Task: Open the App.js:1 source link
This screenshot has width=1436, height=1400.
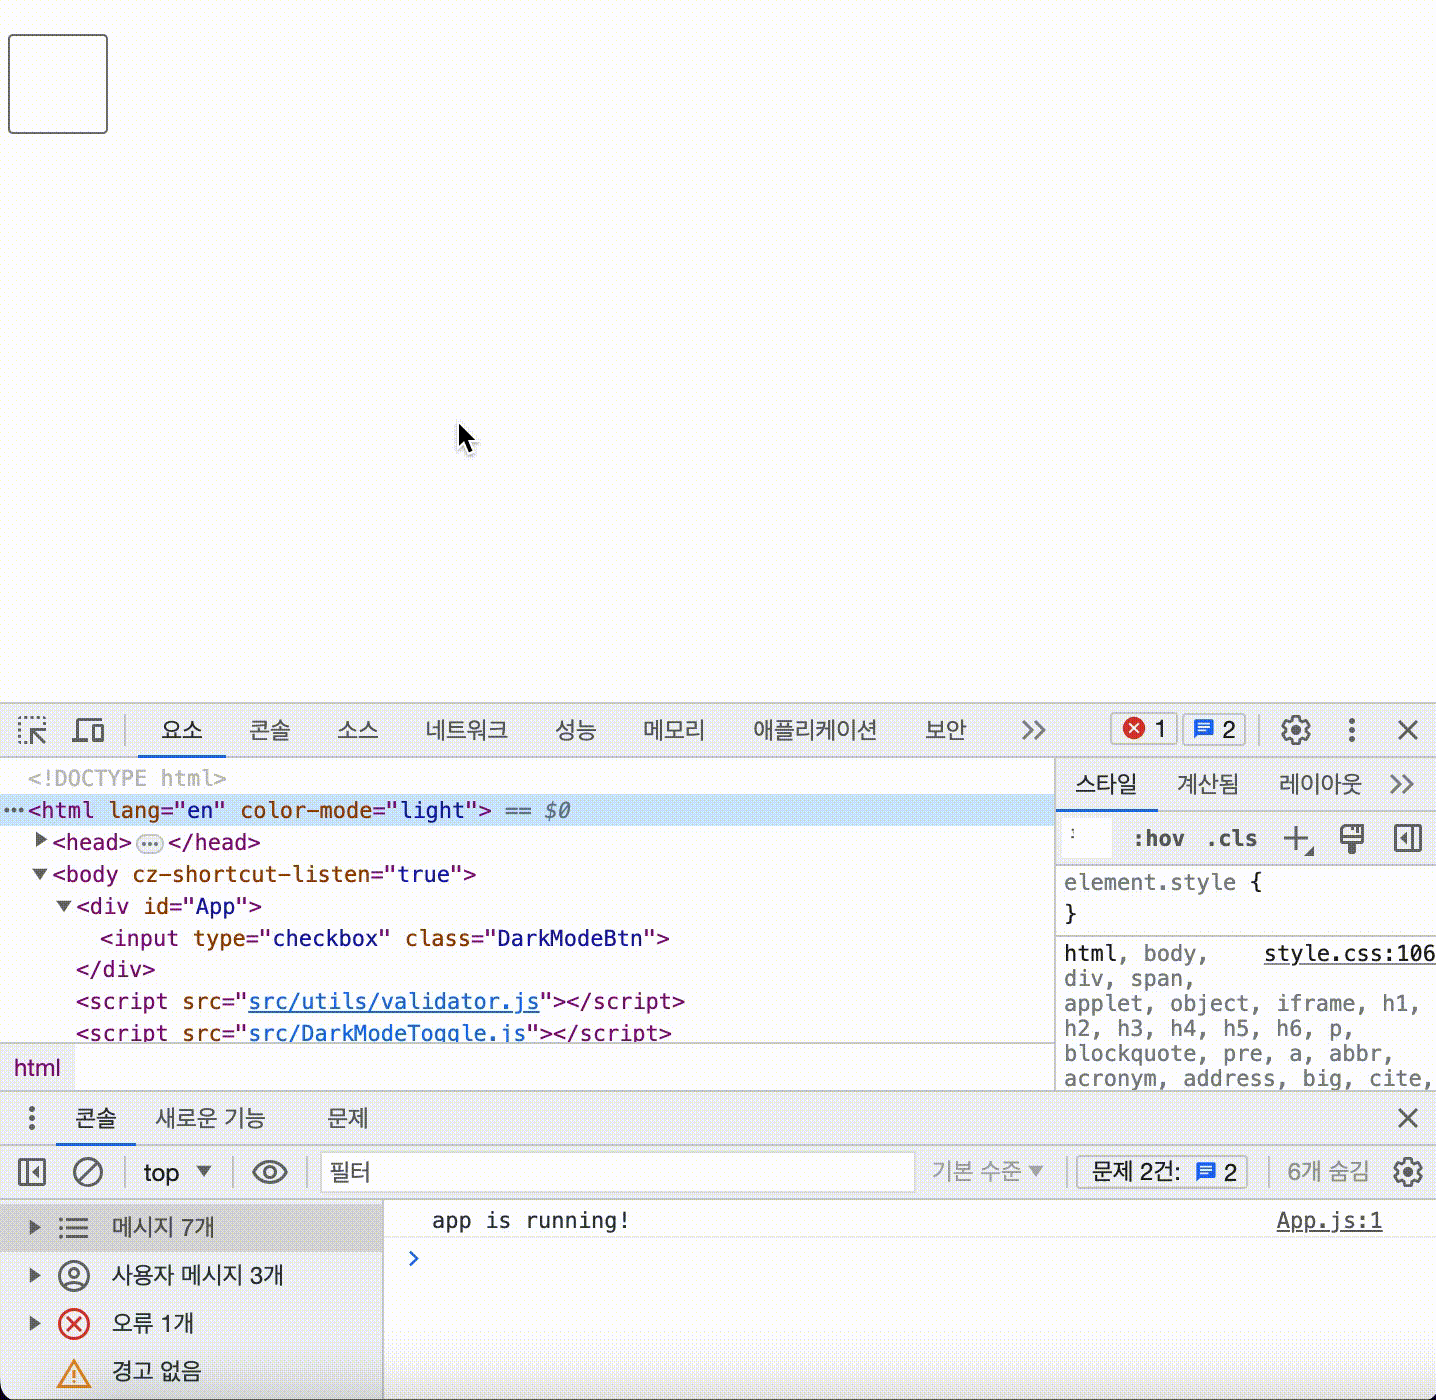Action: click(x=1329, y=1220)
